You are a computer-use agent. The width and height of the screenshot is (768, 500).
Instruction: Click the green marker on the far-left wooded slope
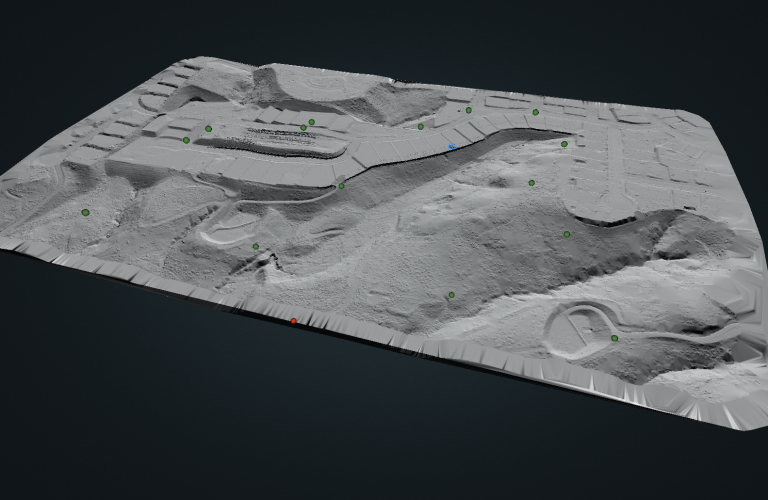point(85,212)
